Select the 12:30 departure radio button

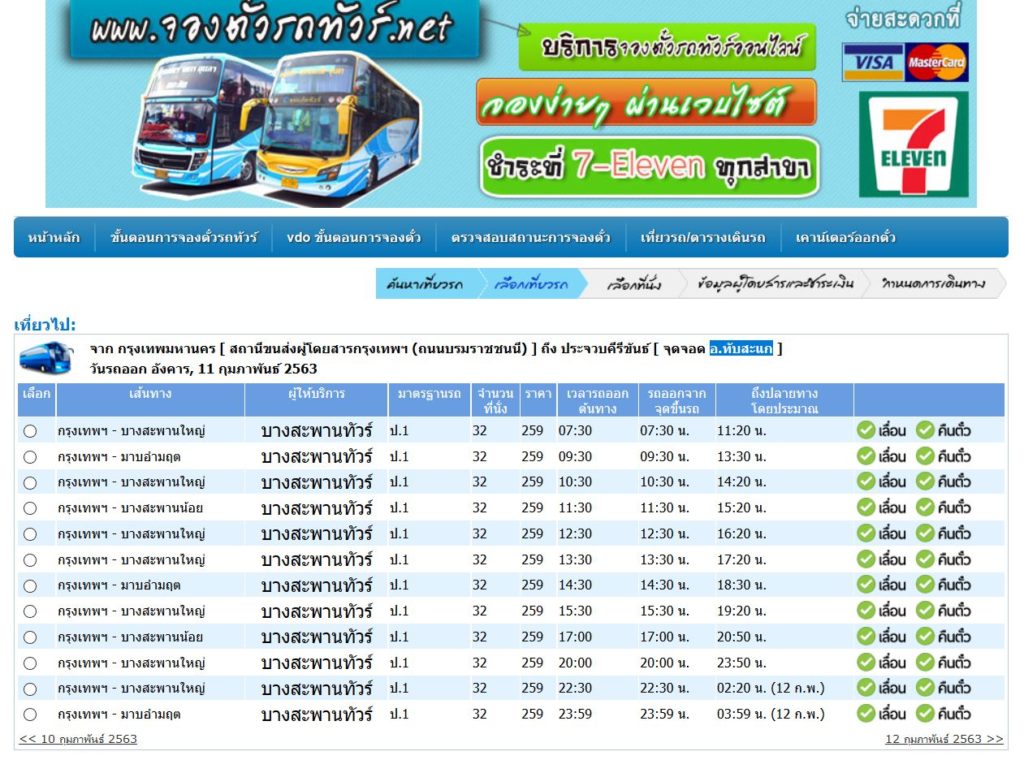[x=30, y=534]
